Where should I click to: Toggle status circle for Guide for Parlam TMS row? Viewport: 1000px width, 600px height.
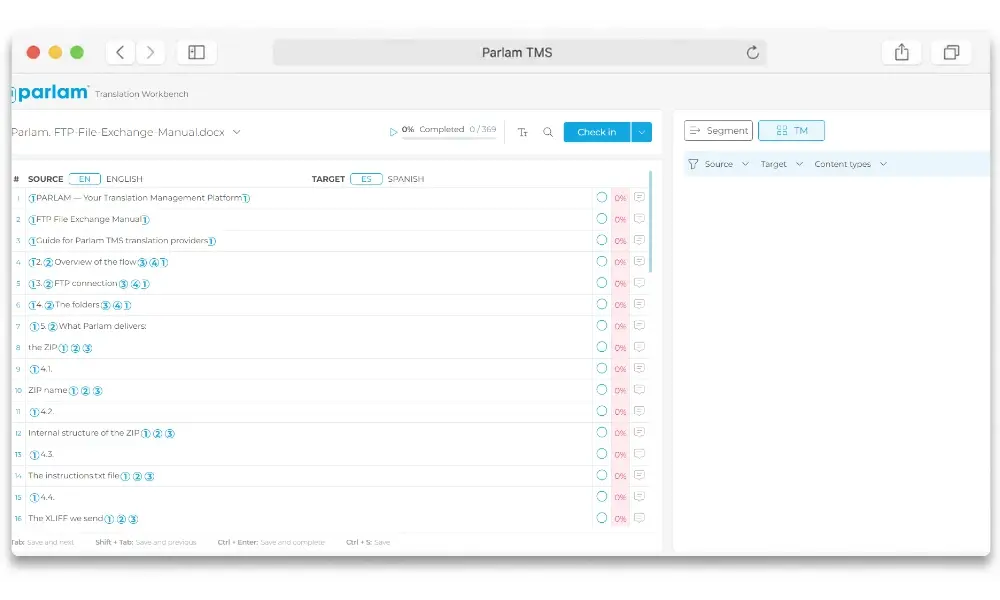click(x=601, y=240)
